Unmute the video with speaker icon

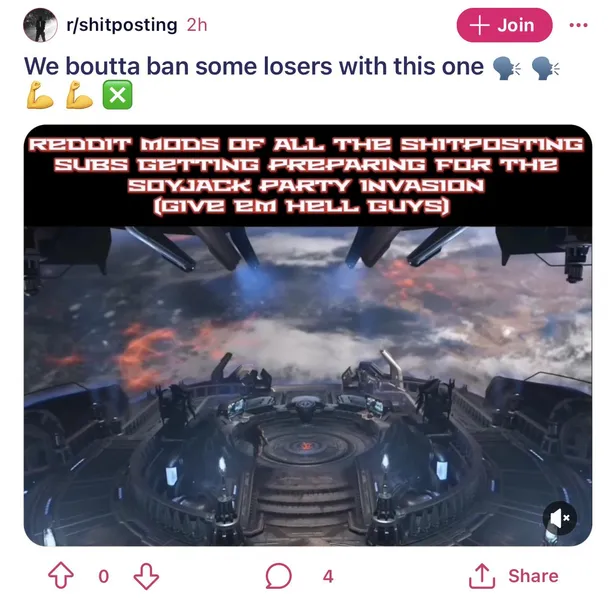pos(560,518)
